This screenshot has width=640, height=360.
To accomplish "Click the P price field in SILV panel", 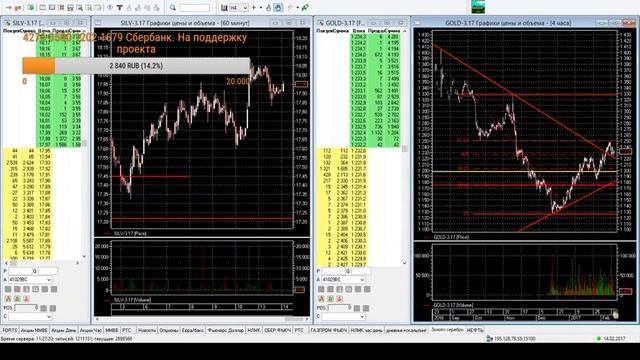I will point(20,271).
